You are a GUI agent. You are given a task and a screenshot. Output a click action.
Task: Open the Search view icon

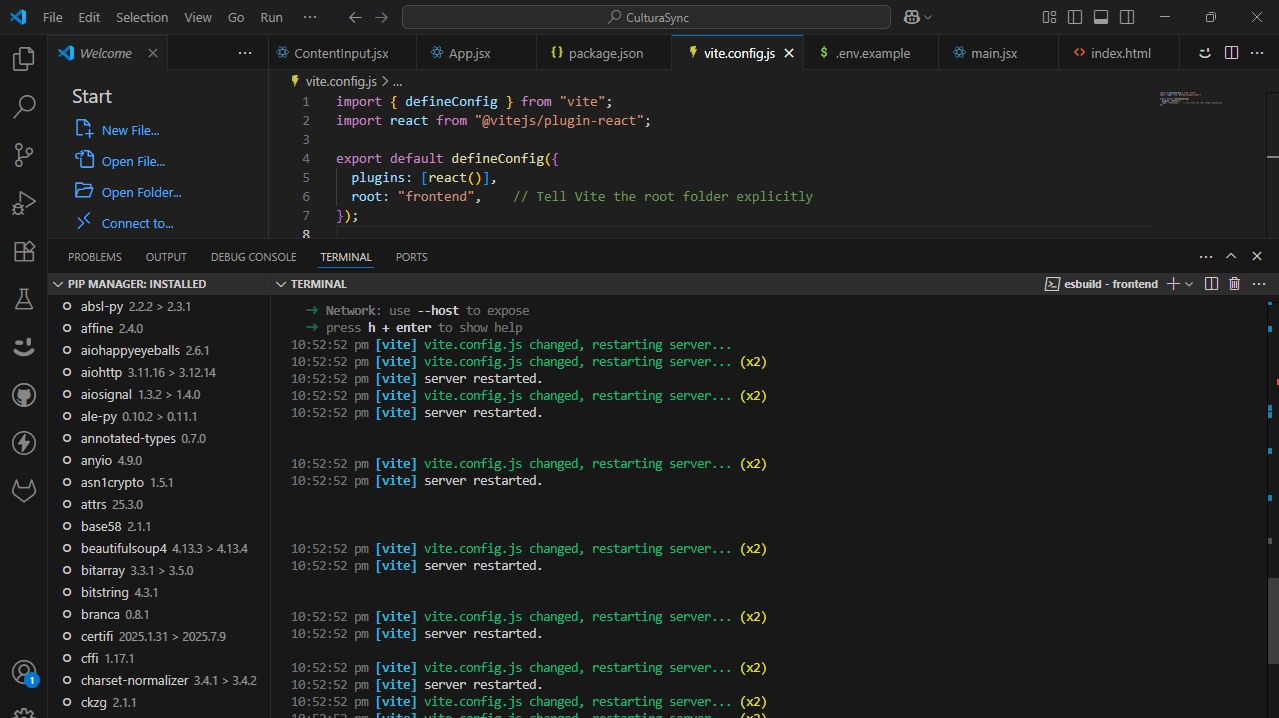pyautogui.click(x=23, y=106)
